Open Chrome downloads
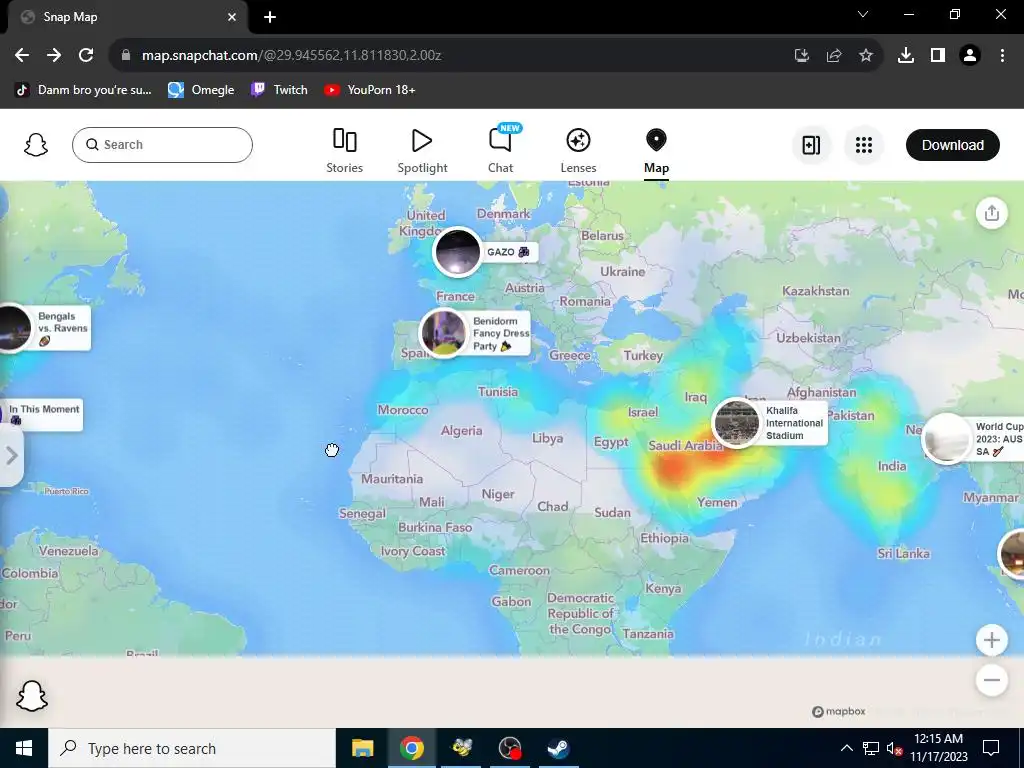Screen dimensions: 1024x768 [905, 56]
